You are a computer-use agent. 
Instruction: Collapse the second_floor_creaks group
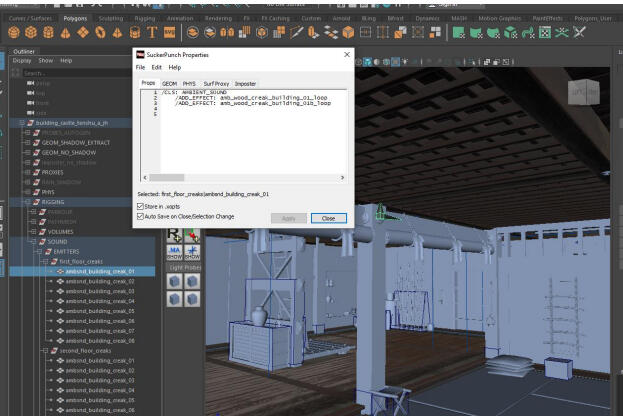click(43, 351)
